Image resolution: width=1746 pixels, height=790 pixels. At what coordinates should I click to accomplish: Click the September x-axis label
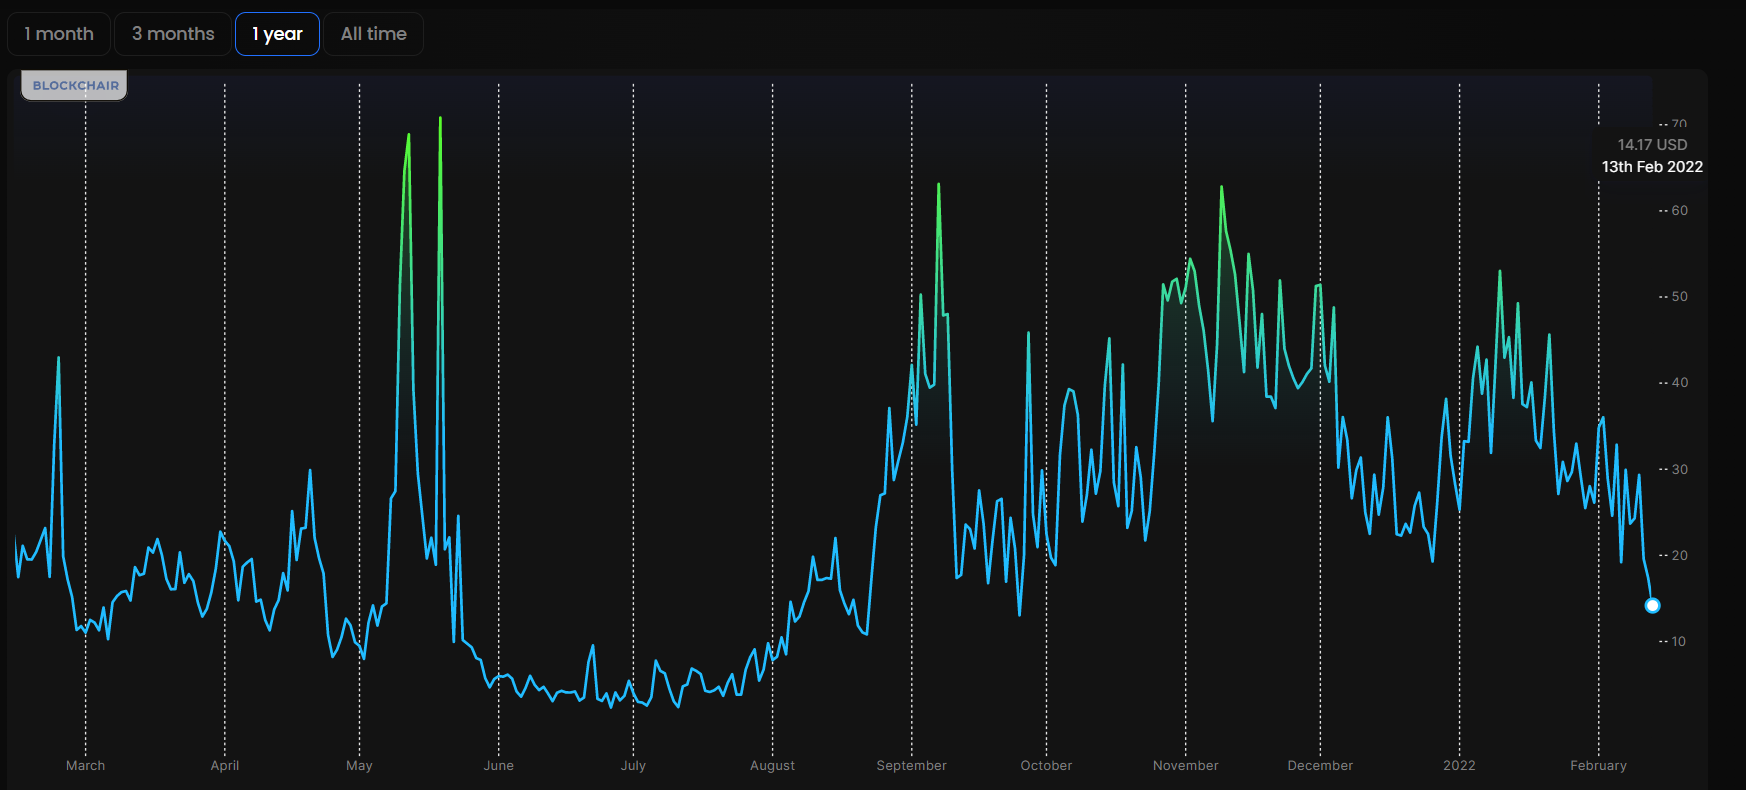pyautogui.click(x=911, y=765)
